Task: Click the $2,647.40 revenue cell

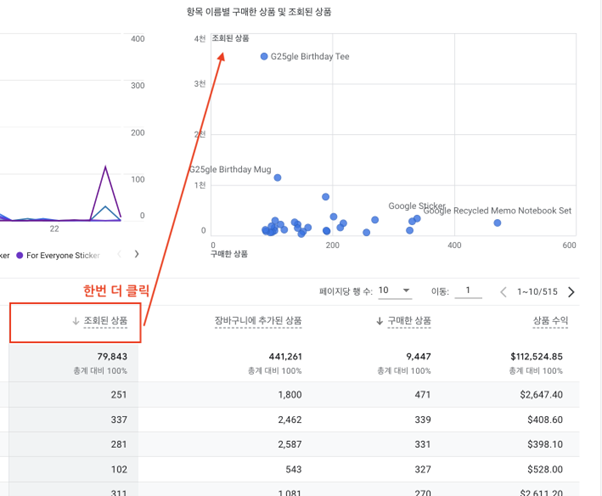Action: click(x=541, y=395)
